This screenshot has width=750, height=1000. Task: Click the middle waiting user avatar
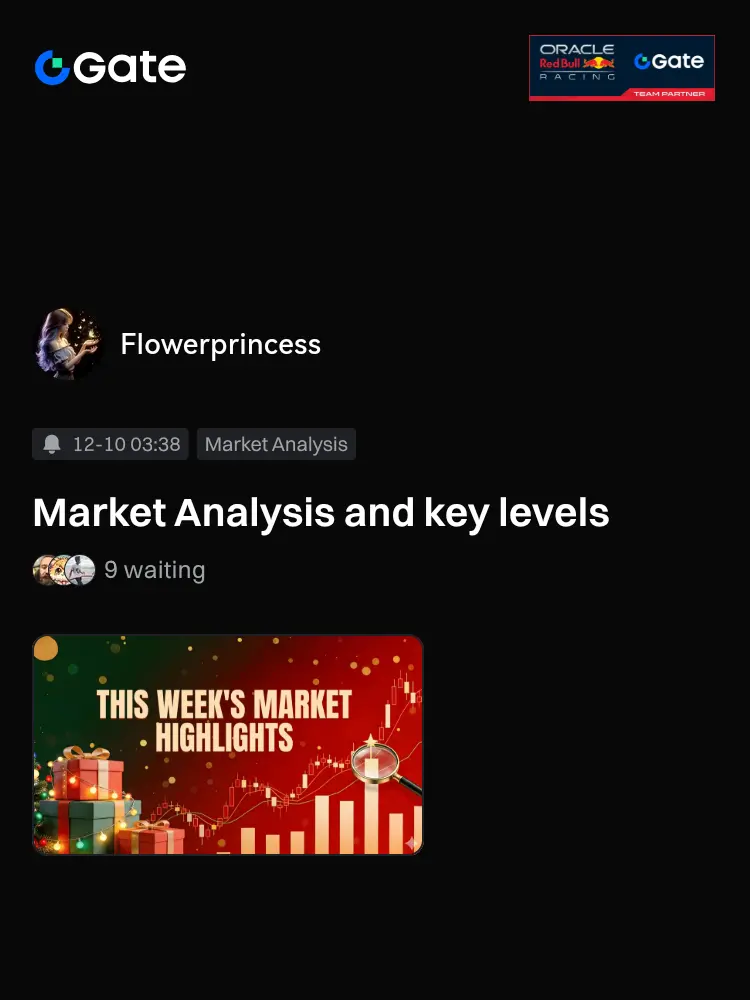[x=61, y=570]
